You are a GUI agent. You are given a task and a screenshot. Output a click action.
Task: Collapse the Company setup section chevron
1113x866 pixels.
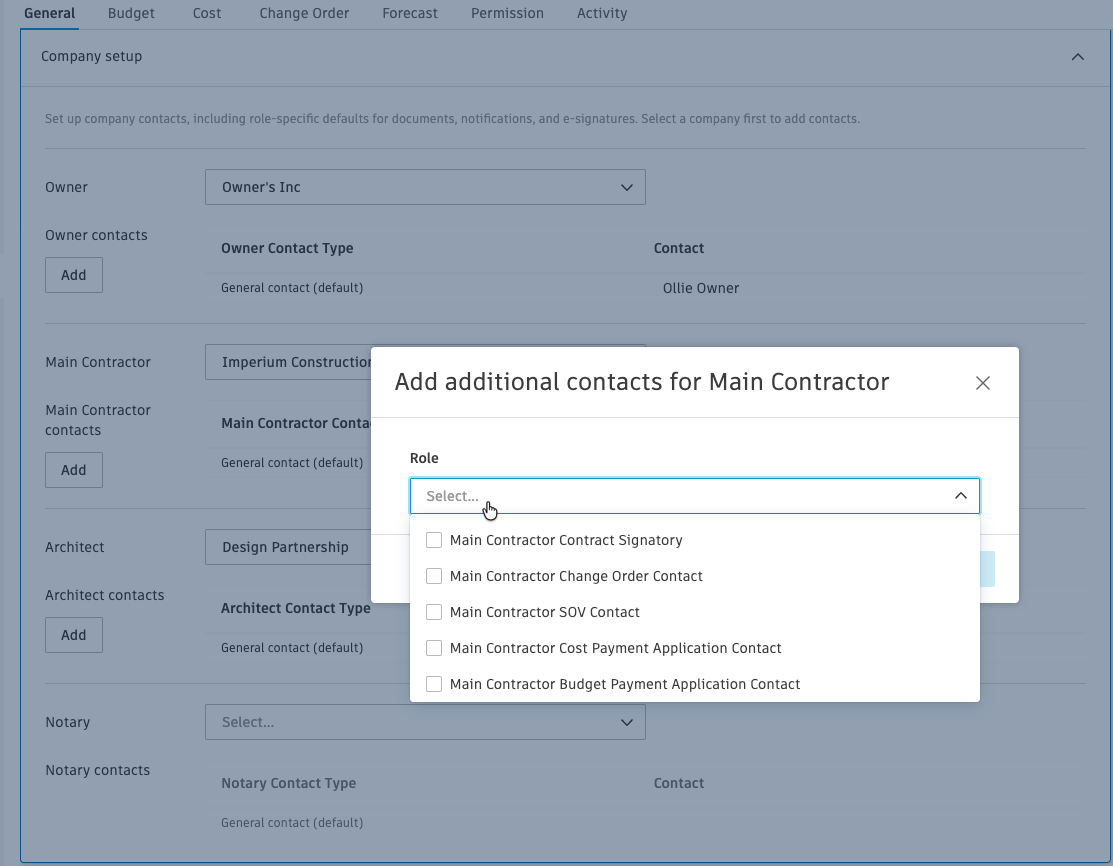coord(1078,57)
